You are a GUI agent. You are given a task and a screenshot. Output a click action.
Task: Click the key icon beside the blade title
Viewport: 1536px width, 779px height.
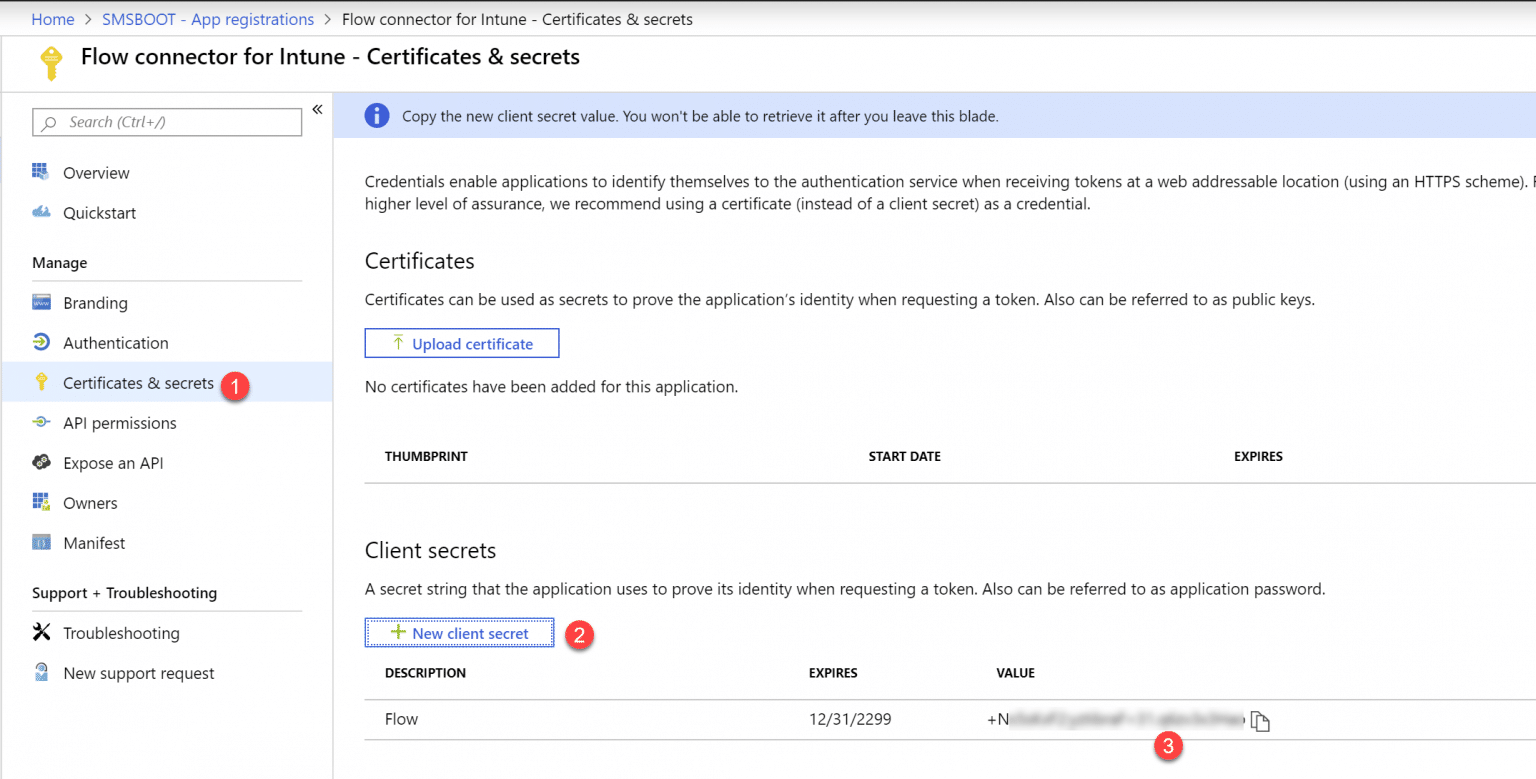point(50,63)
